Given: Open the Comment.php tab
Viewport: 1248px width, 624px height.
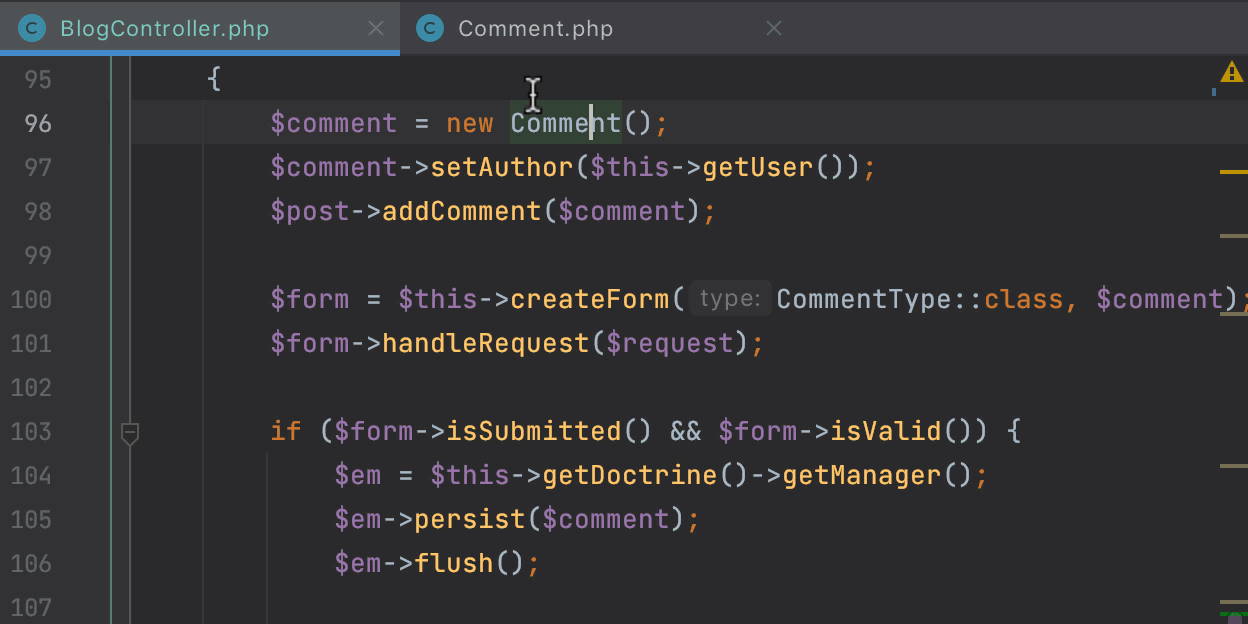Looking at the screenshot, I should [x=535, y=29].
